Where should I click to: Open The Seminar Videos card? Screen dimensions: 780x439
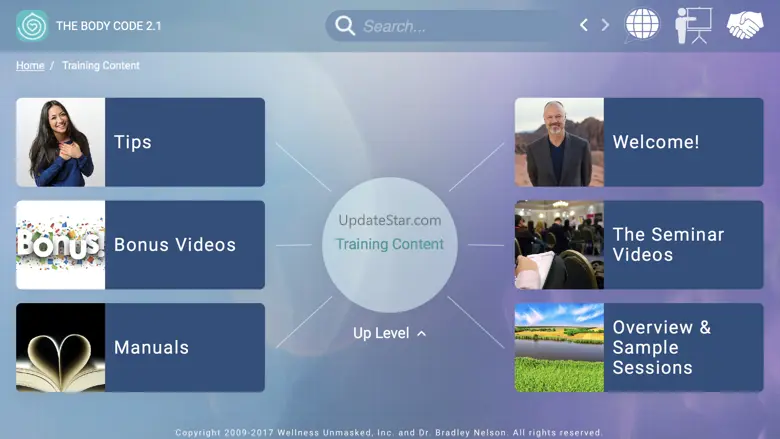[639, 245]
